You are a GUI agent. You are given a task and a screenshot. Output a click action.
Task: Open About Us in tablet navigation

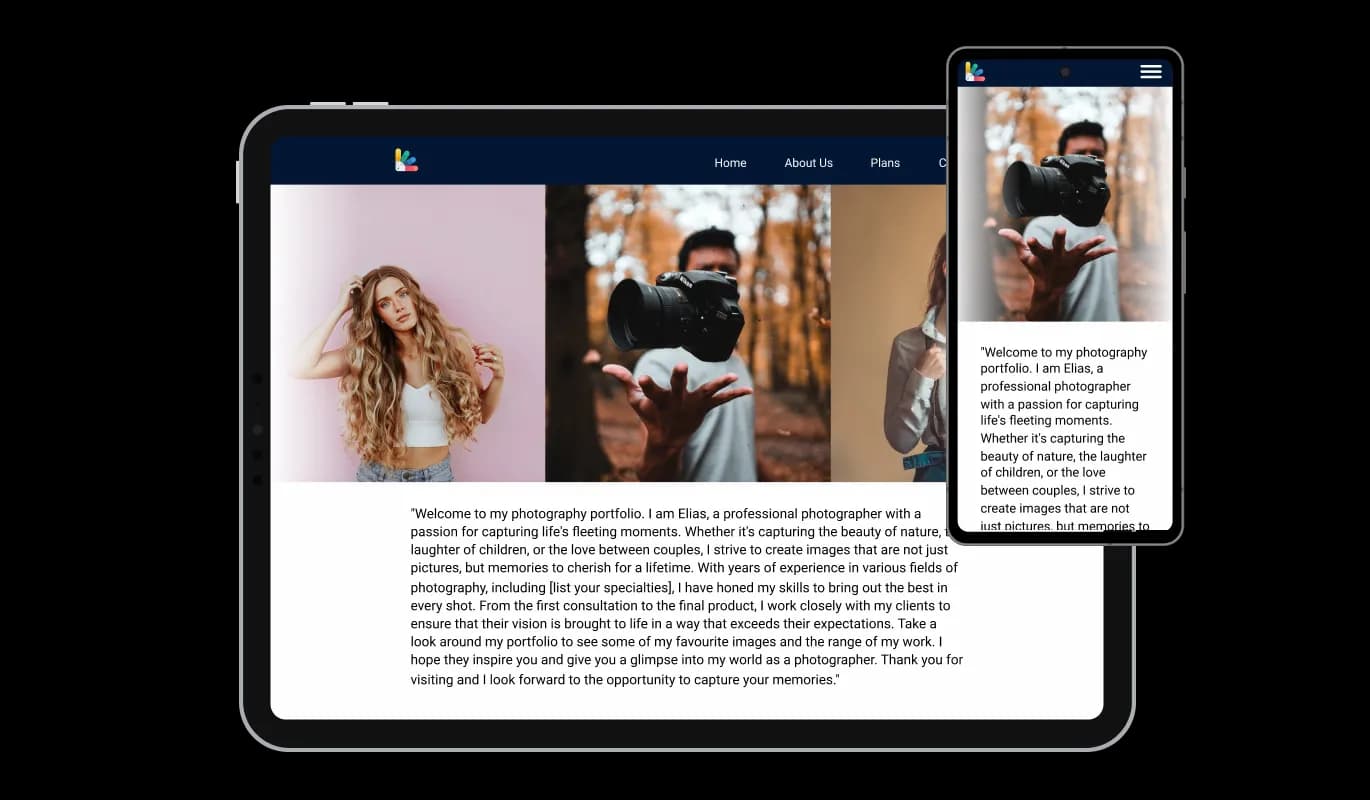coord(808,163)
